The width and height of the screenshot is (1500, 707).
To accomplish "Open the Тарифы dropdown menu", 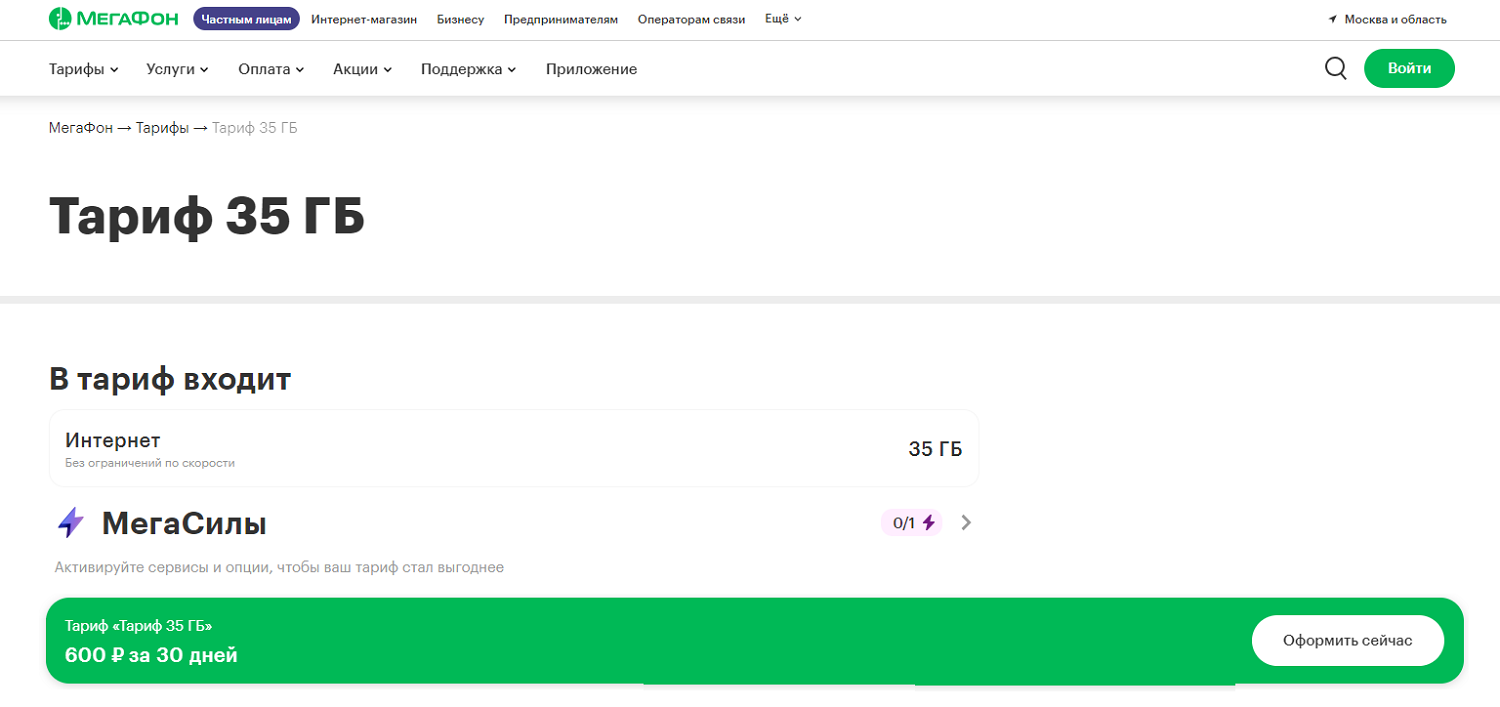I will (x=84, y=69).
